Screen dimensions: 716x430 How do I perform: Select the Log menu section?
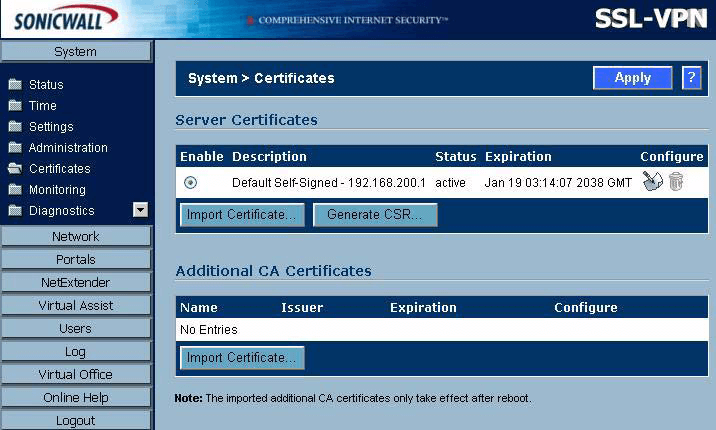coord(76,351)
